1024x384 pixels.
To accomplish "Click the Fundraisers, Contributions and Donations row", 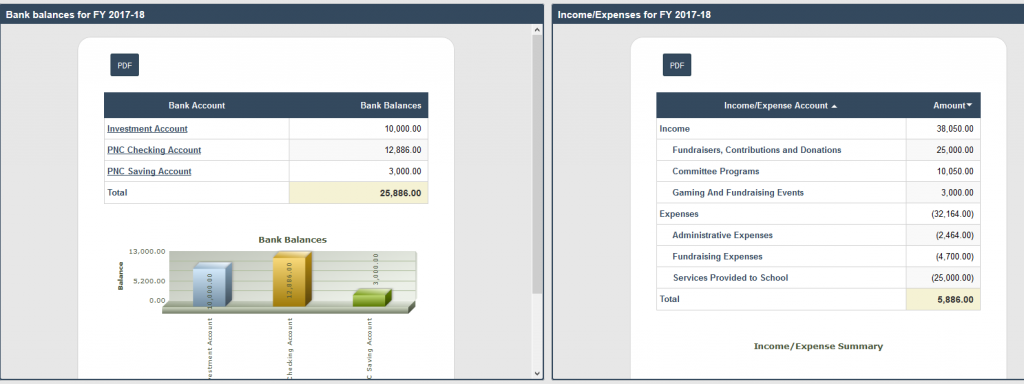I will point(818,150).
